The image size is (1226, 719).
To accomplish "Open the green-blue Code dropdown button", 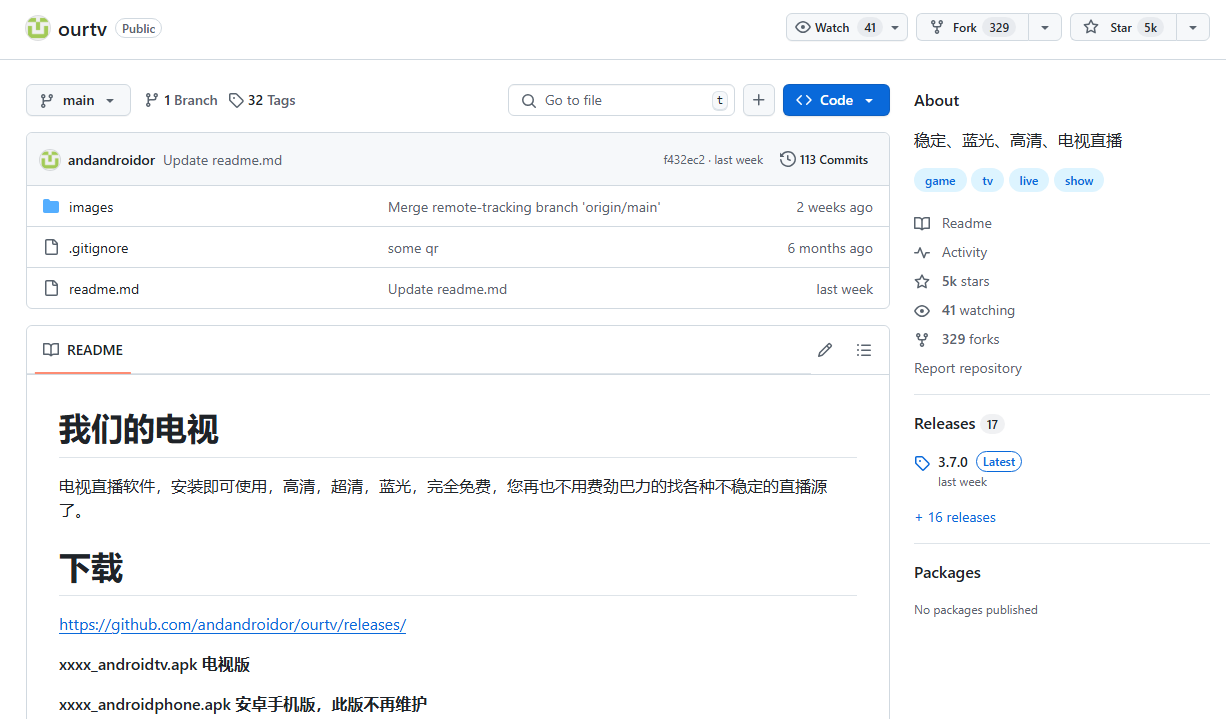I will [x=836, y=100].
